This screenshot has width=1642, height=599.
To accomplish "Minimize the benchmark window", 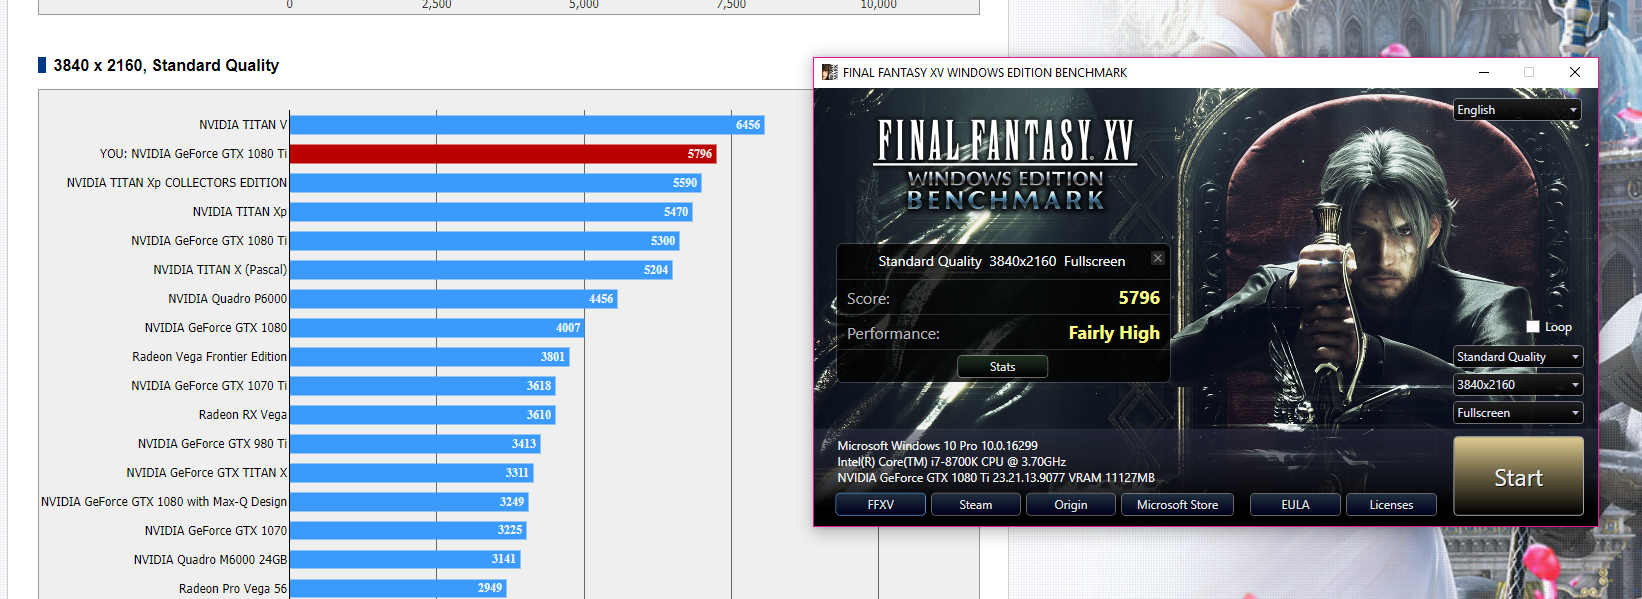I will [1484, 72].
